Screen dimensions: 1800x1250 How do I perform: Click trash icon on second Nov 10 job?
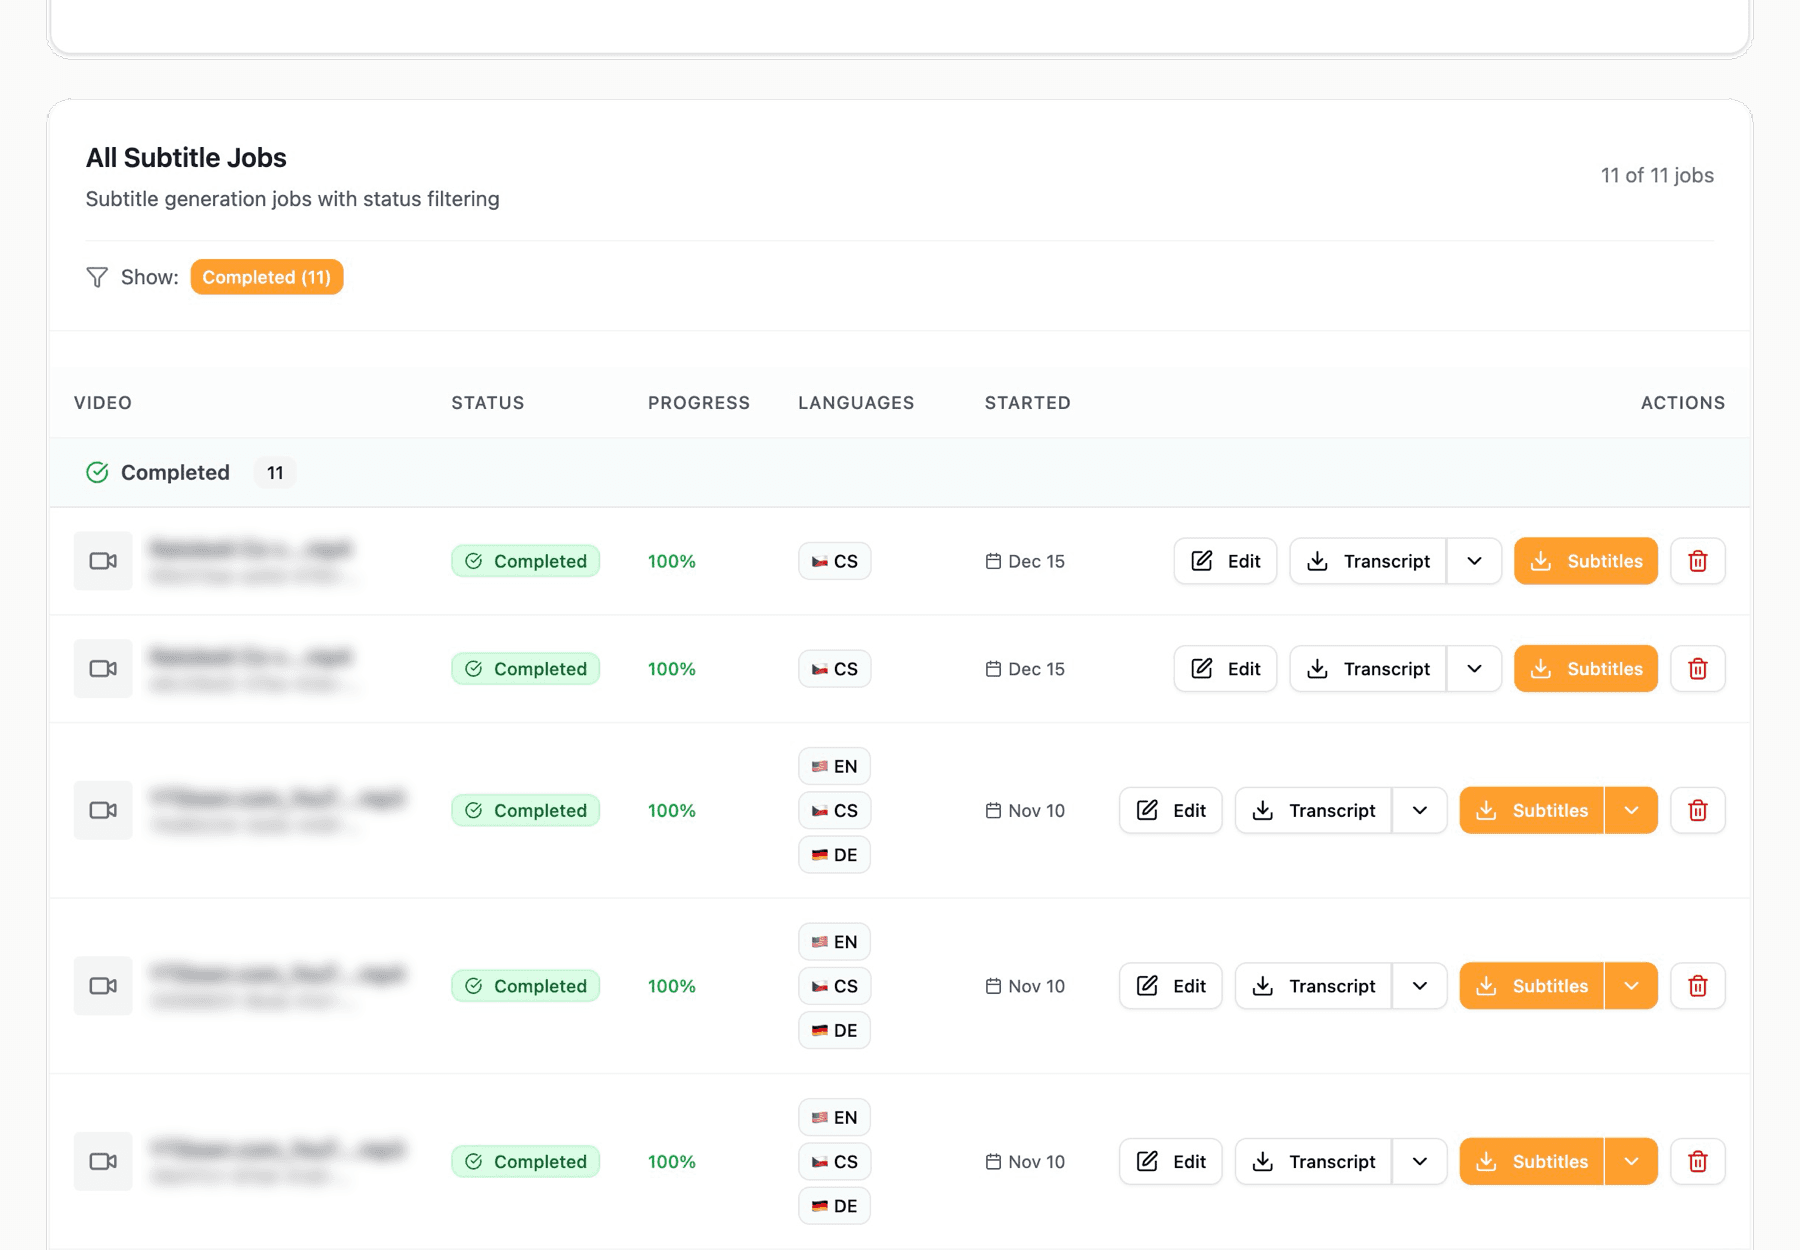click(x=1697, y=986)
